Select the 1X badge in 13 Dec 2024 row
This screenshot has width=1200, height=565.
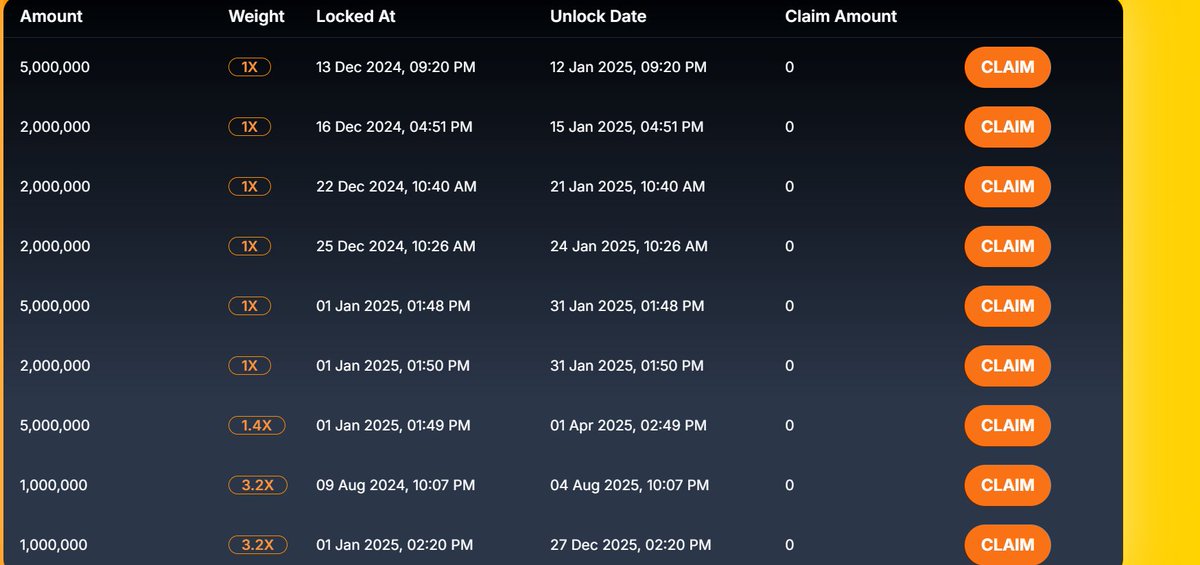(249, 67)
